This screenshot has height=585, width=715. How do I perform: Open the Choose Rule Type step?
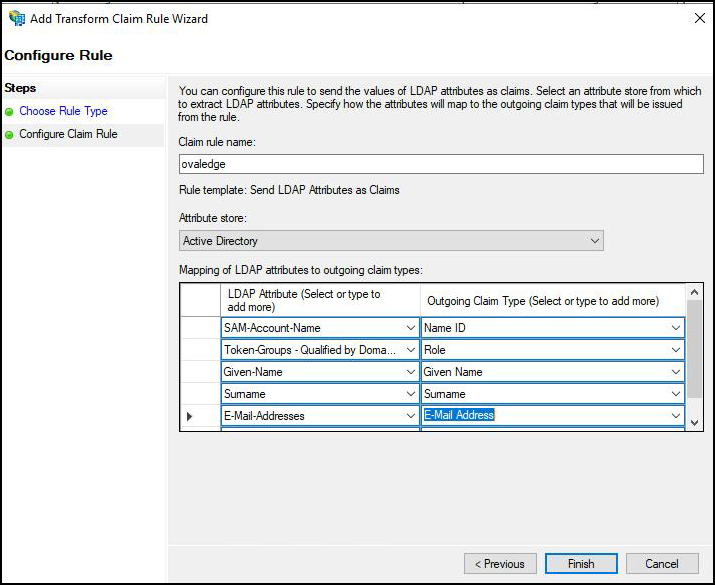pos(63,111)
